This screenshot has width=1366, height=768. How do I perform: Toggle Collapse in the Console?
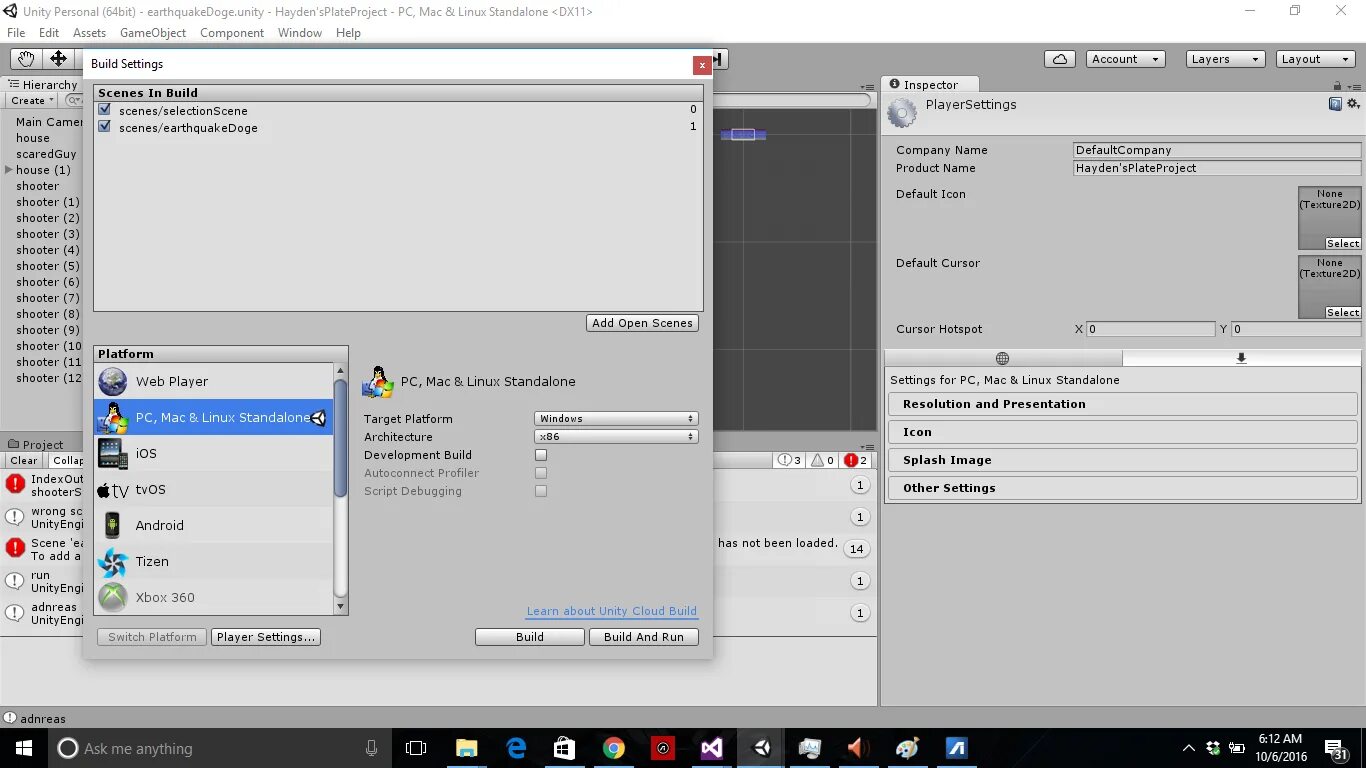[68, 460]
